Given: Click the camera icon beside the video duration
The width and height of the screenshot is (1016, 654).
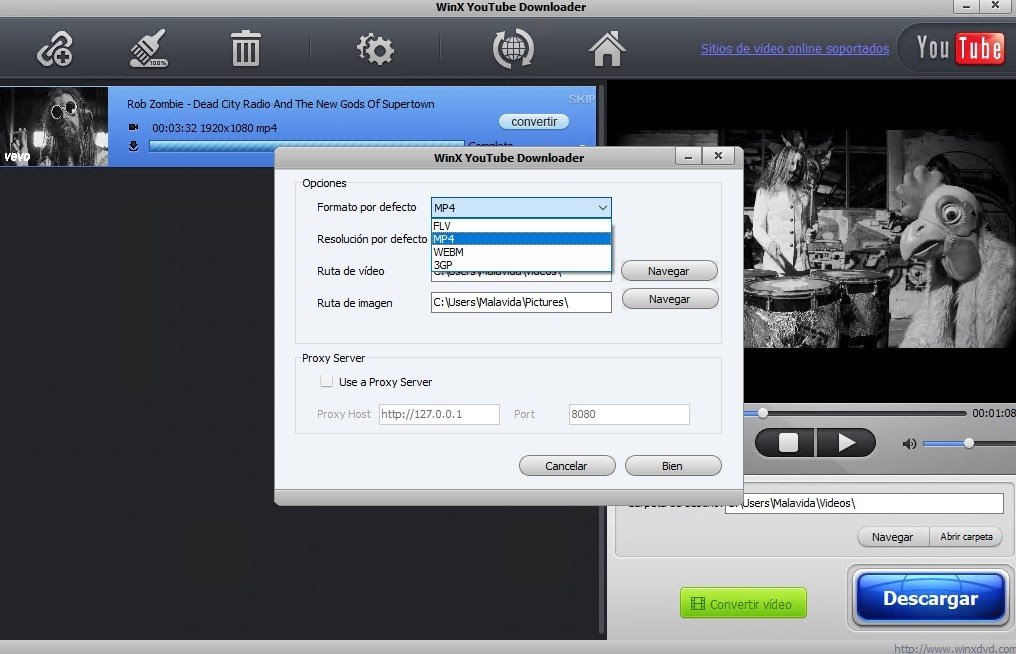Looking at the screenshot, I should [x=133, y=127].
